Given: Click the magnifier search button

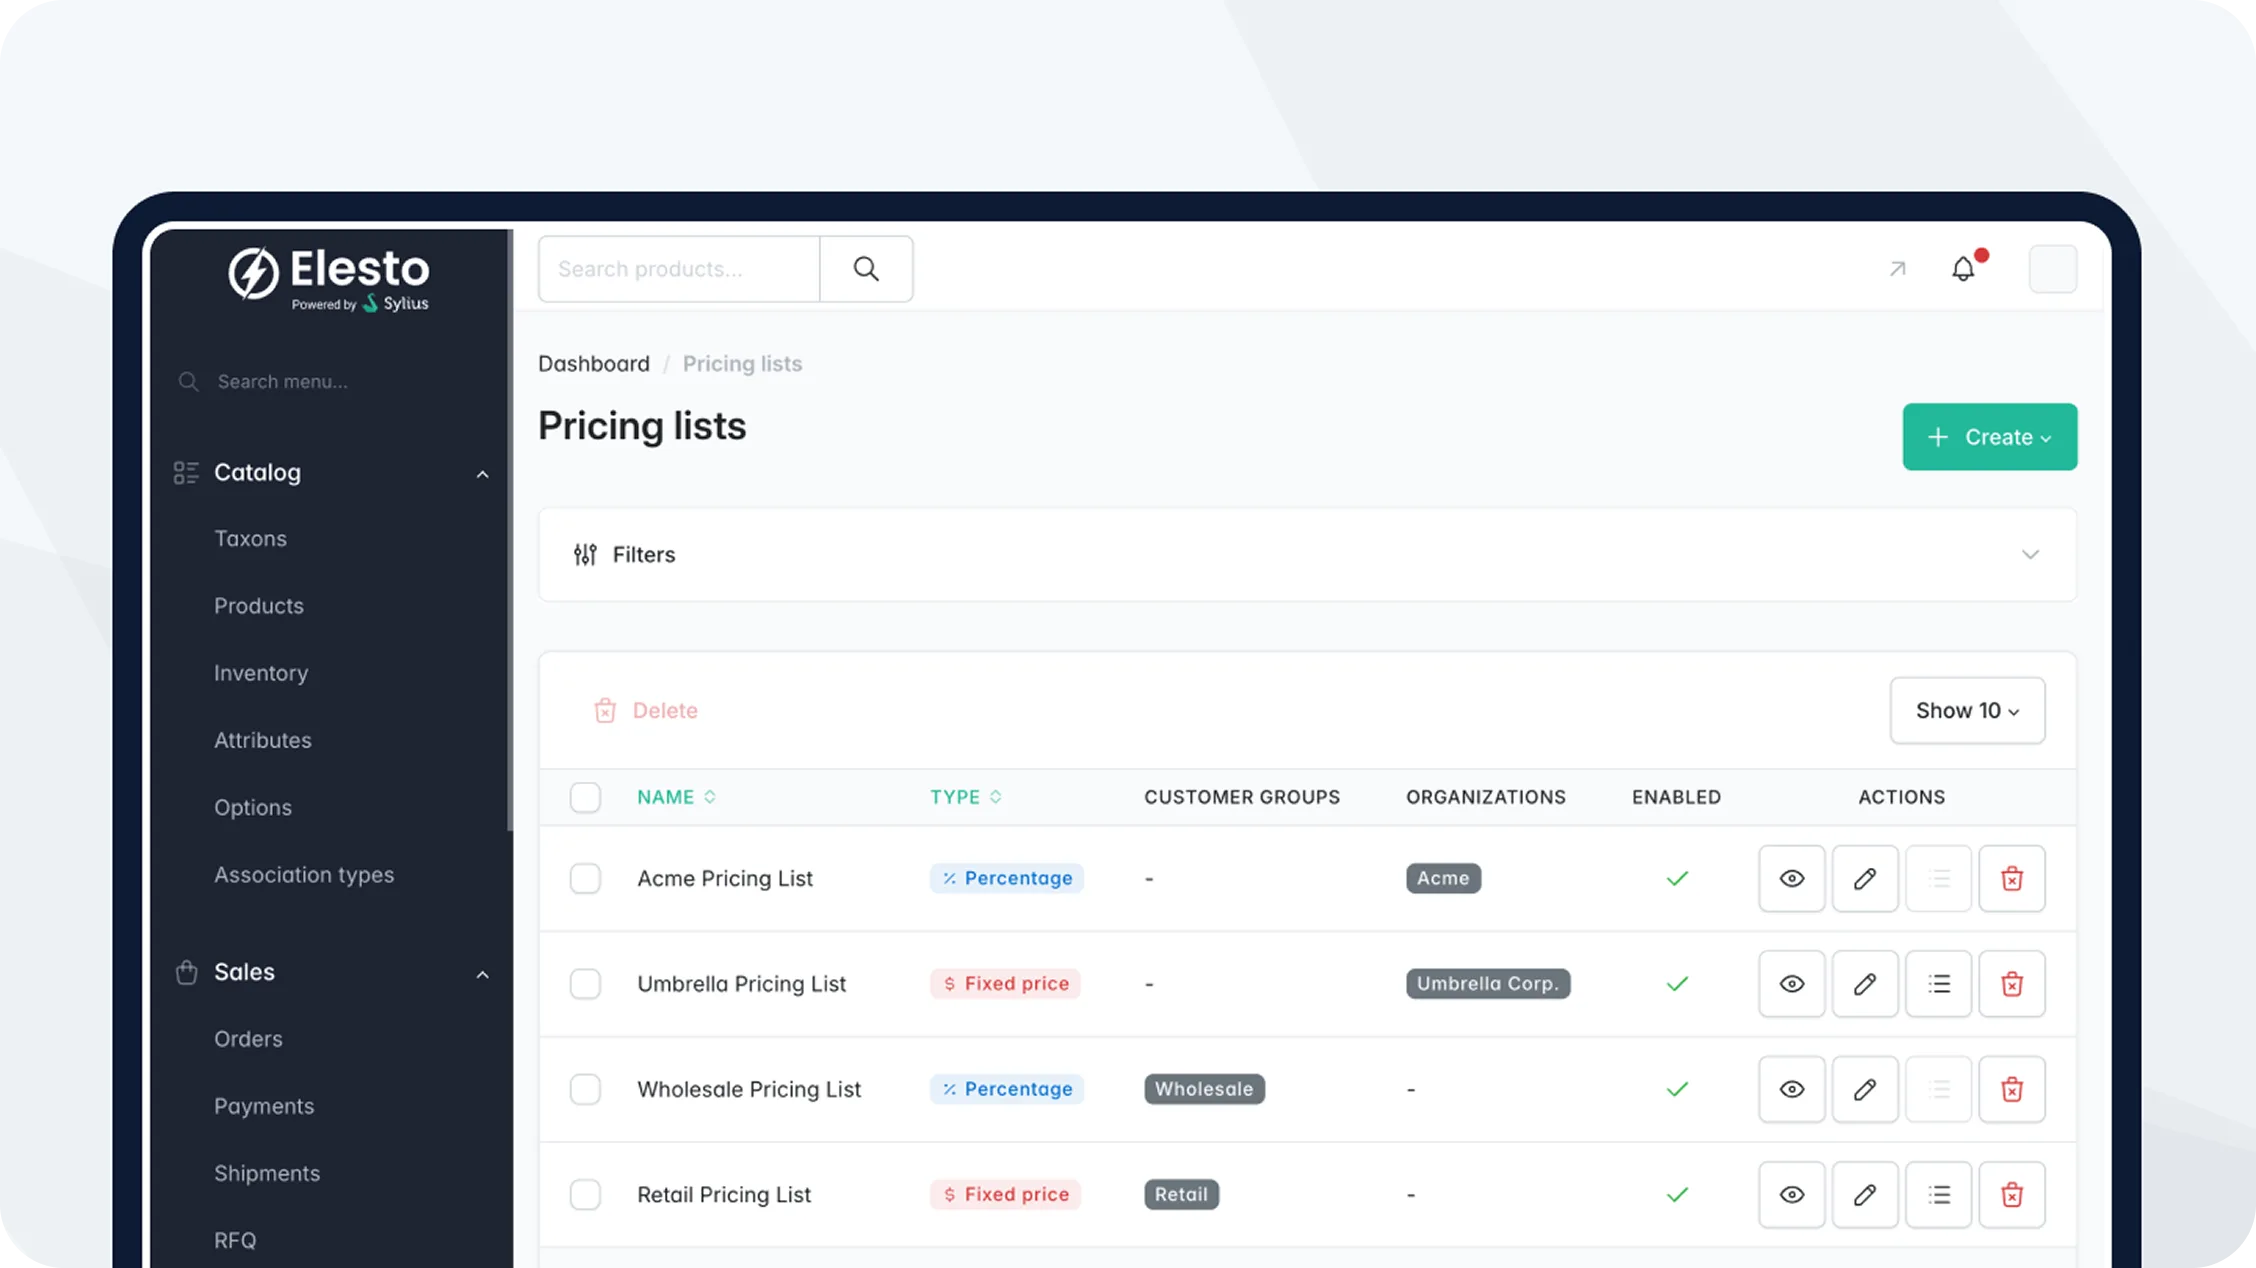Looking at the screenshot, I should (866, 269).
